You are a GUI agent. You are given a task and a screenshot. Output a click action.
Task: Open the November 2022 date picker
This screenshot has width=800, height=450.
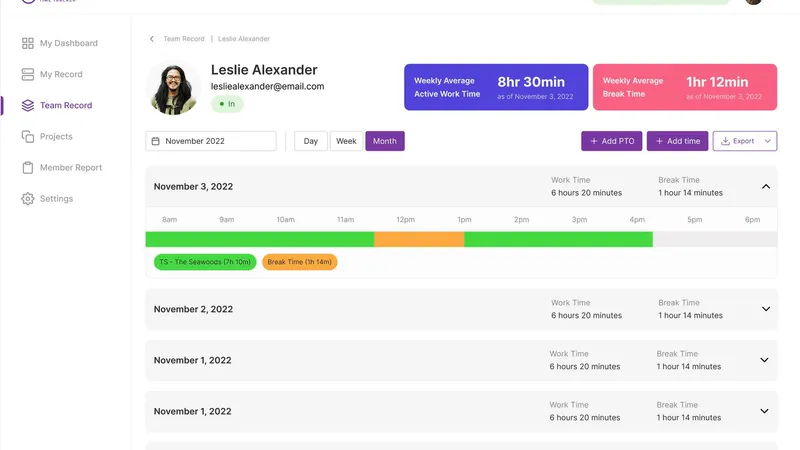pyautogui.click(x=211, y=141)
